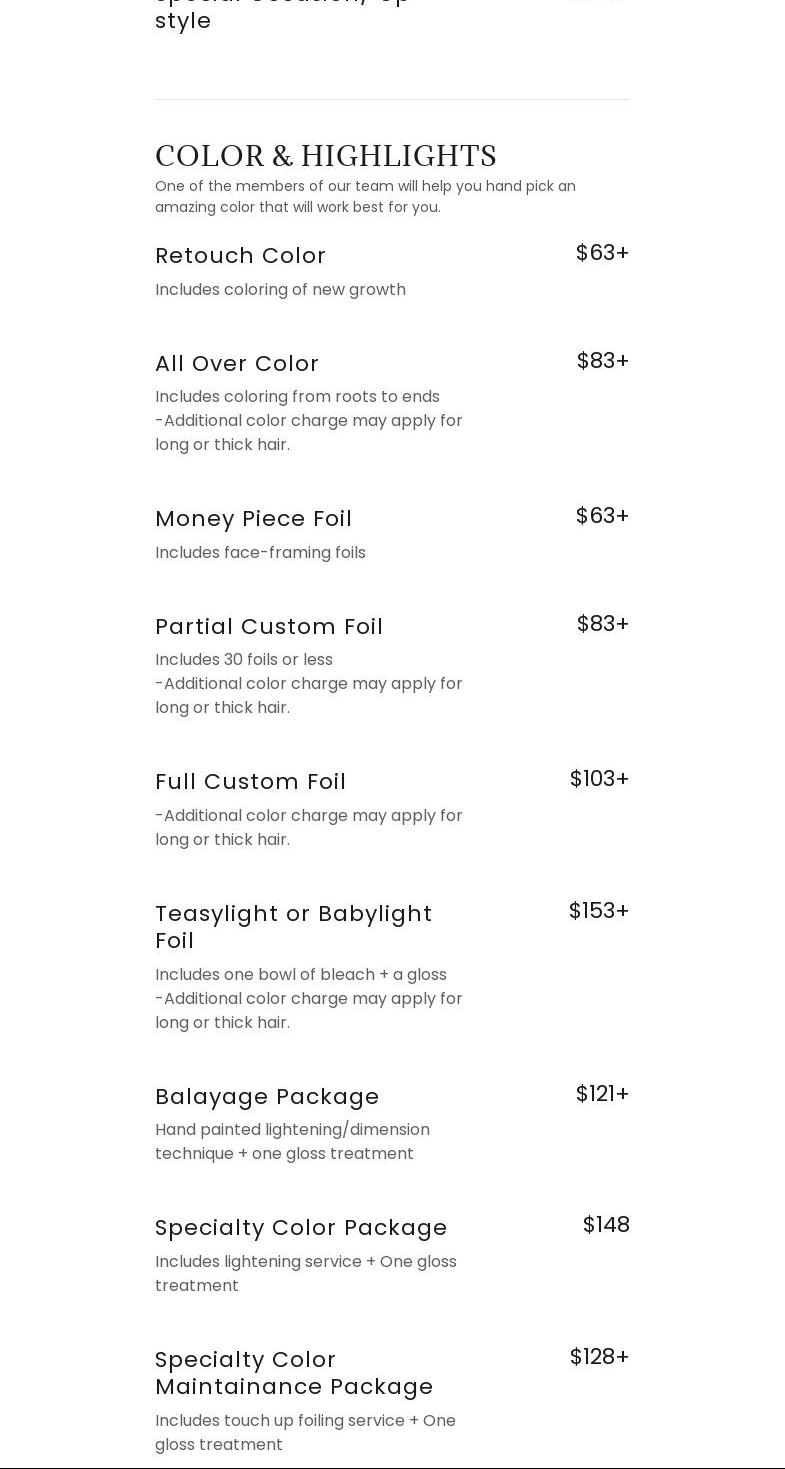Choose the Specialty Color Package title
Viewport: 785px width, 1469px height.
(301, 1228)
